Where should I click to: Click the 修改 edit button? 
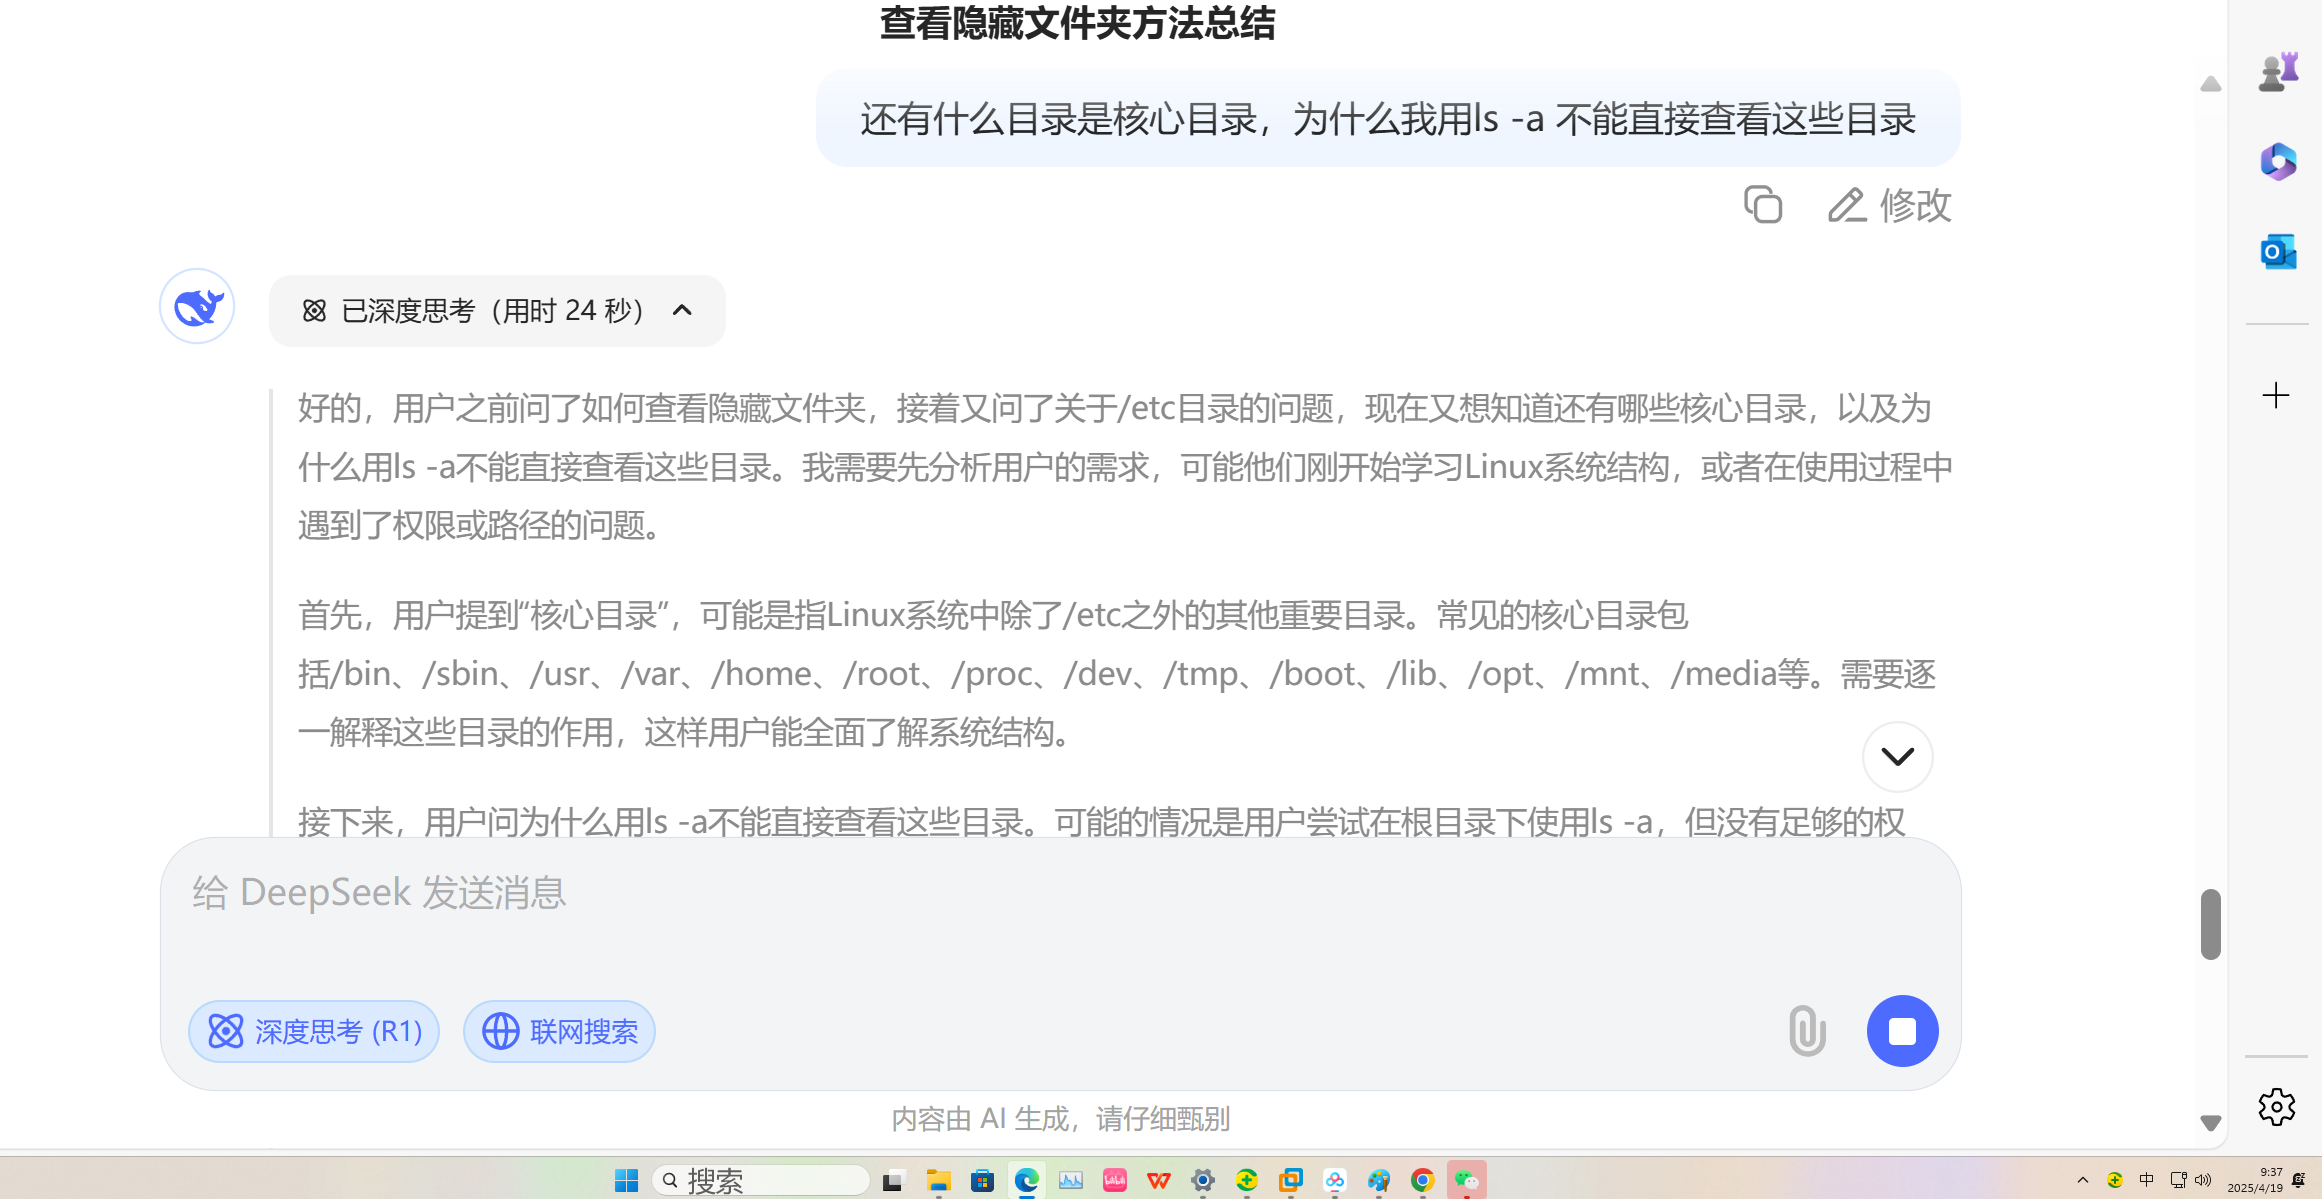click(1889, 205)
